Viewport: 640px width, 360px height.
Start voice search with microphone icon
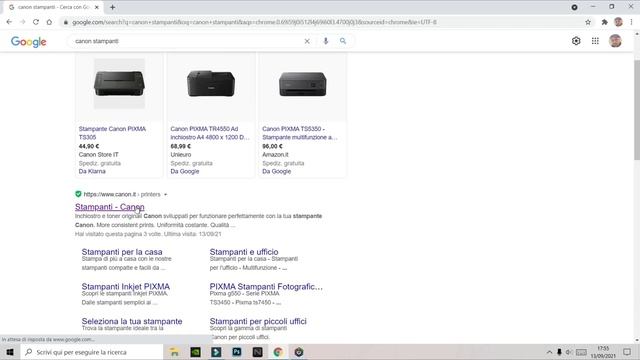pos(326,41)
